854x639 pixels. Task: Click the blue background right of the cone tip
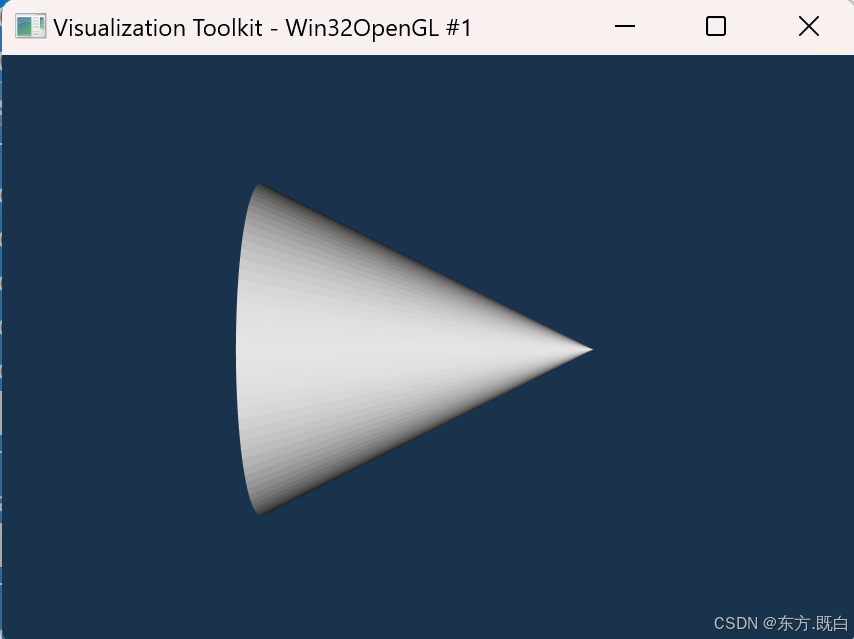(719, 349)
